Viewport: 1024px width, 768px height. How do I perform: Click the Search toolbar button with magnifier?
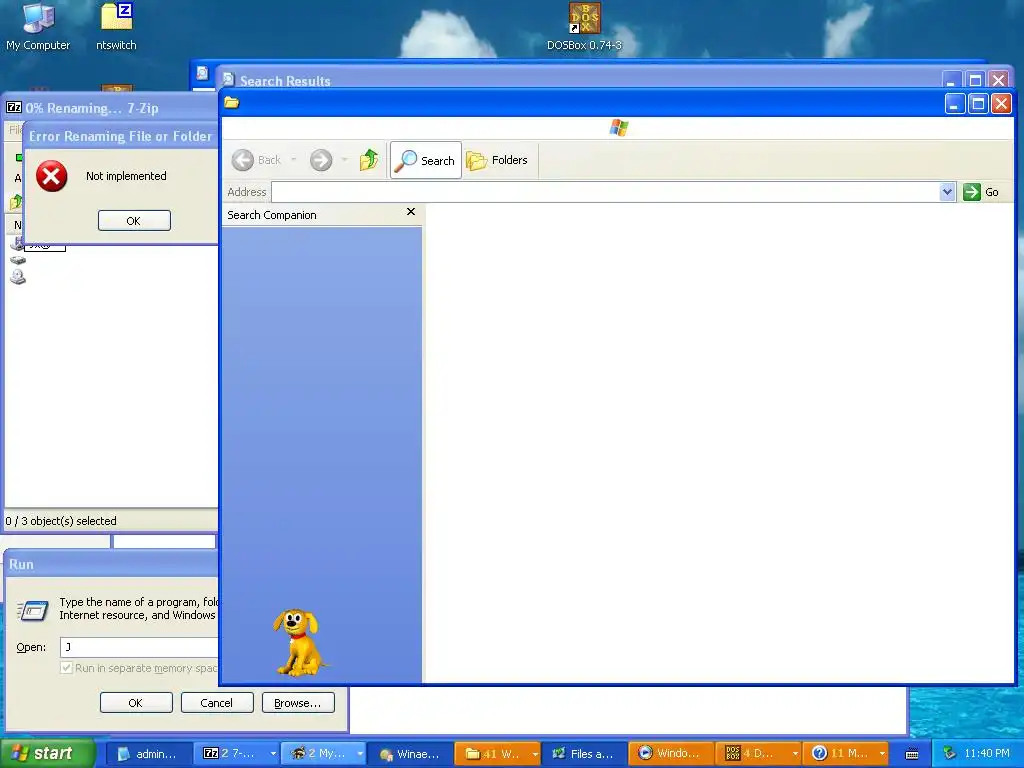point(426,160)
